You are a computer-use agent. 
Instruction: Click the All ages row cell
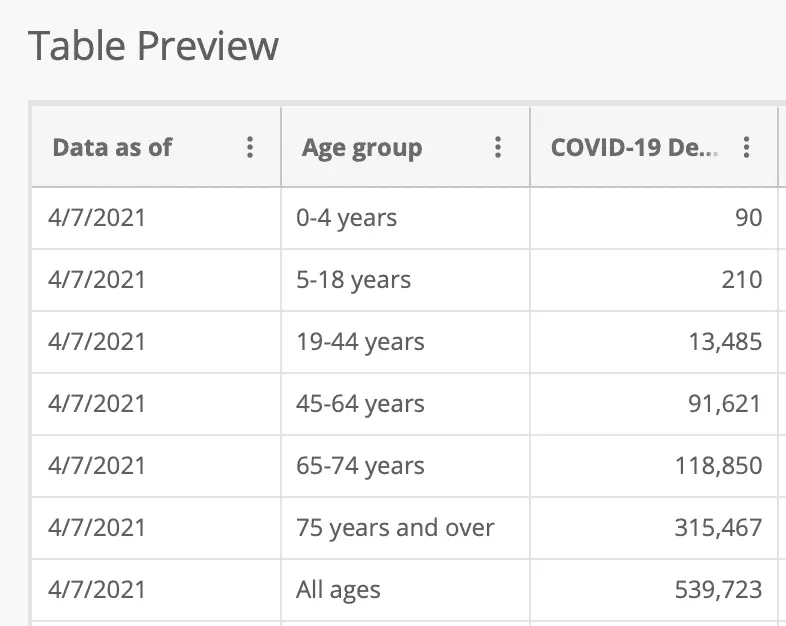point(338,590)
